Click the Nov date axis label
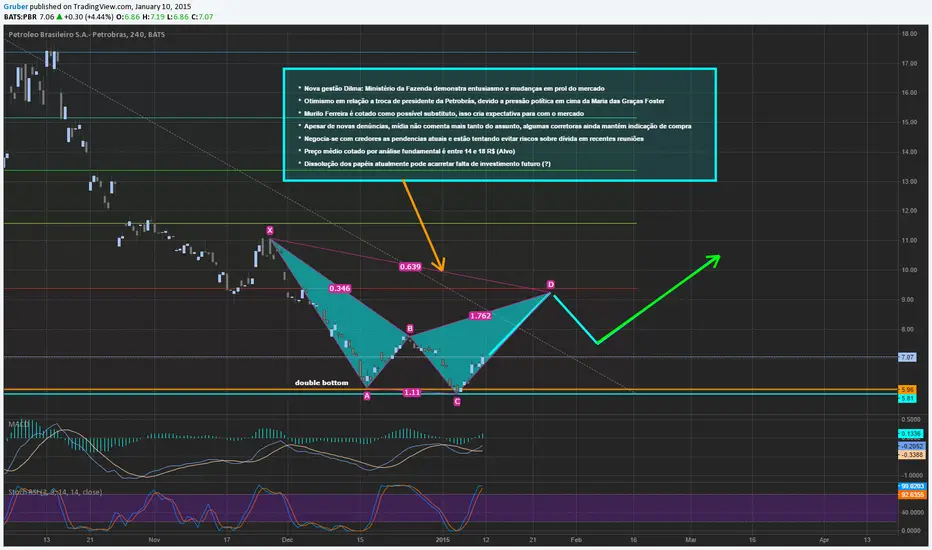932x550 pixels. tap(154, 540)
